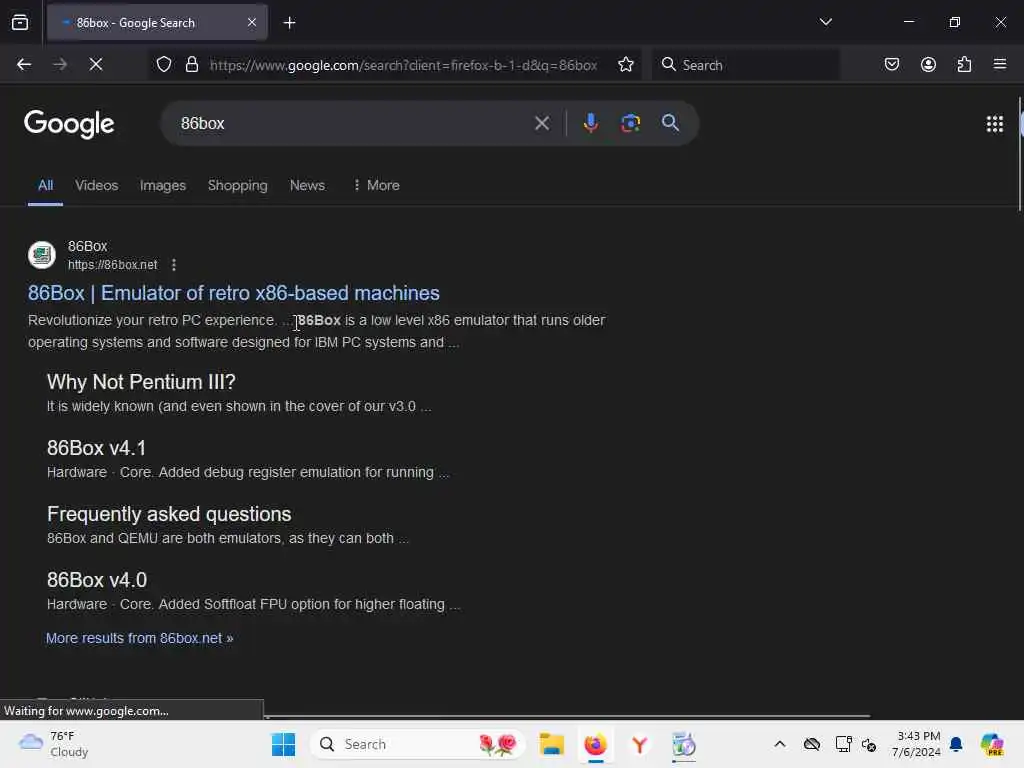Screen dimensions: 1024x768
Task: Open 86Box Emulator of retro x86 link
Action: (x=234, y=293)
